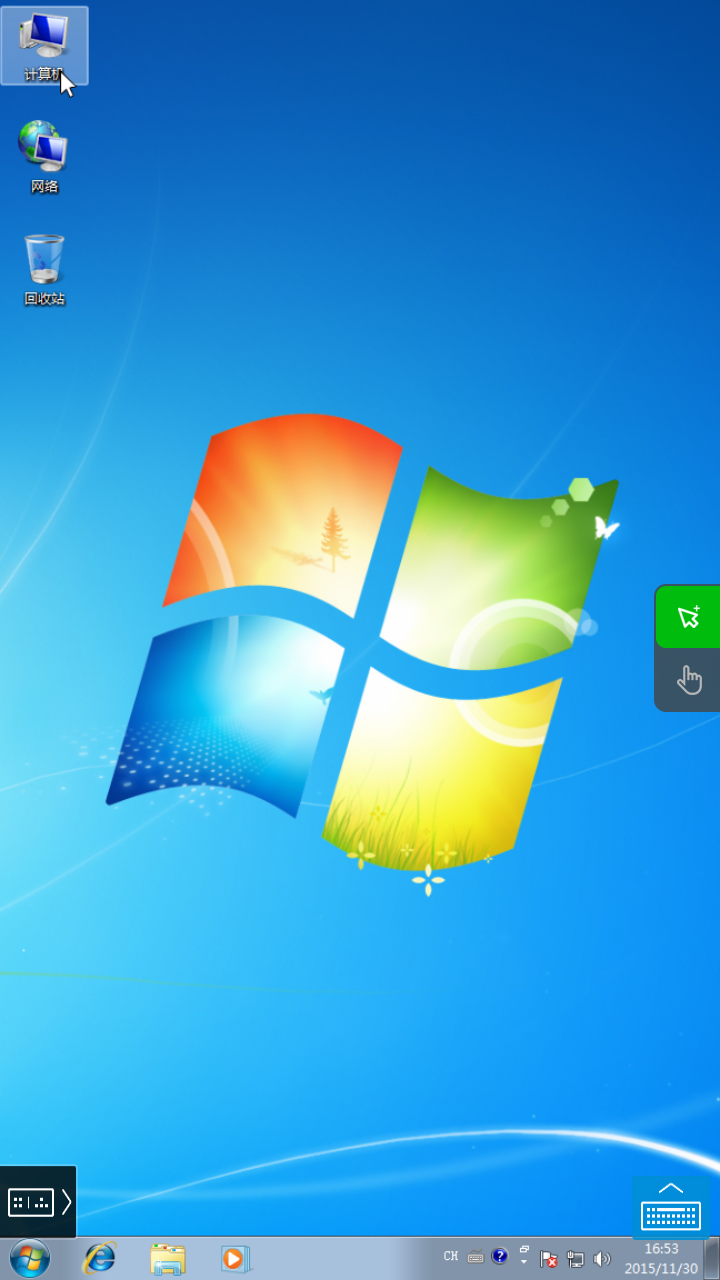The image size is (720, 1280).
Task: Open the Windows Start menu
Action: pos(29,1258)
